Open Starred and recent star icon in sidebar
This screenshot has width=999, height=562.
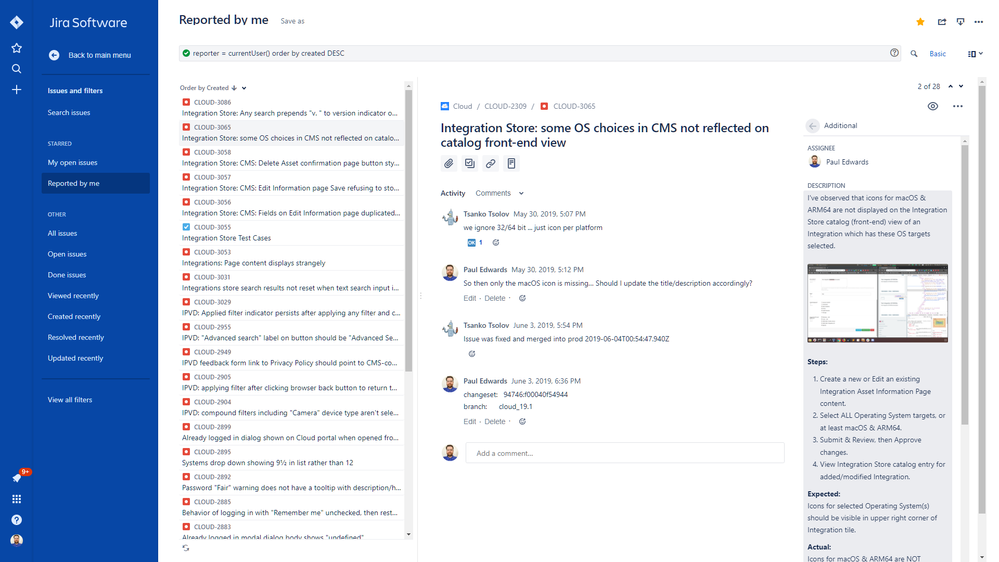17,48
